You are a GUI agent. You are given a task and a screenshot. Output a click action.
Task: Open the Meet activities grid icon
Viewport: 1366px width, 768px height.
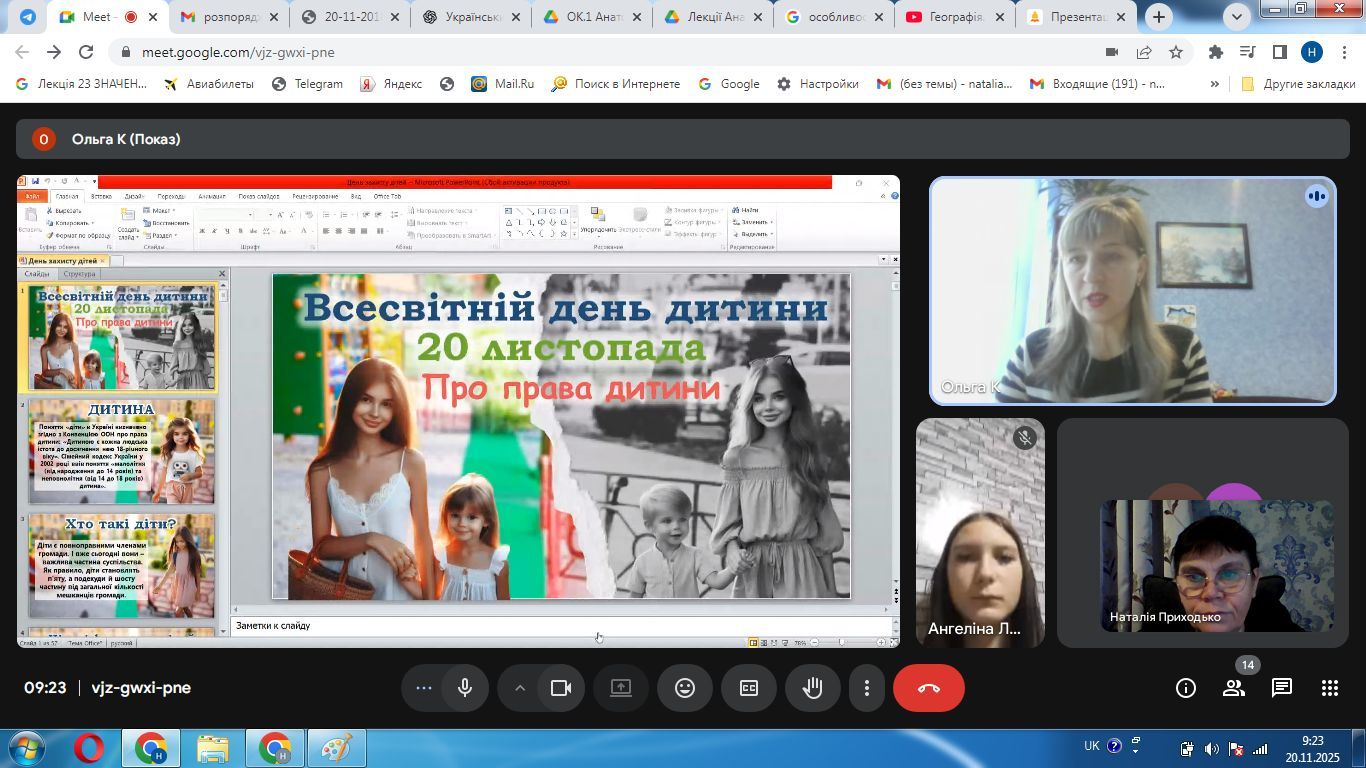click(1330, 688)
